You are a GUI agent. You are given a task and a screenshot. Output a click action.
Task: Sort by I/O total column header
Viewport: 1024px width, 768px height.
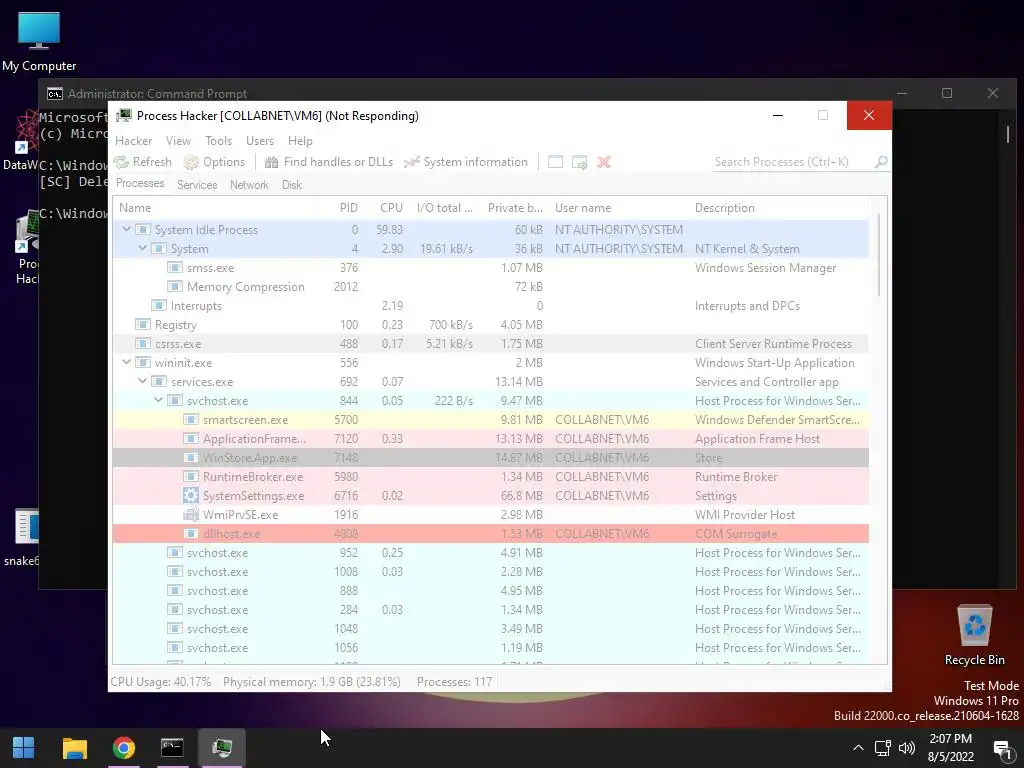coord(443,208)
